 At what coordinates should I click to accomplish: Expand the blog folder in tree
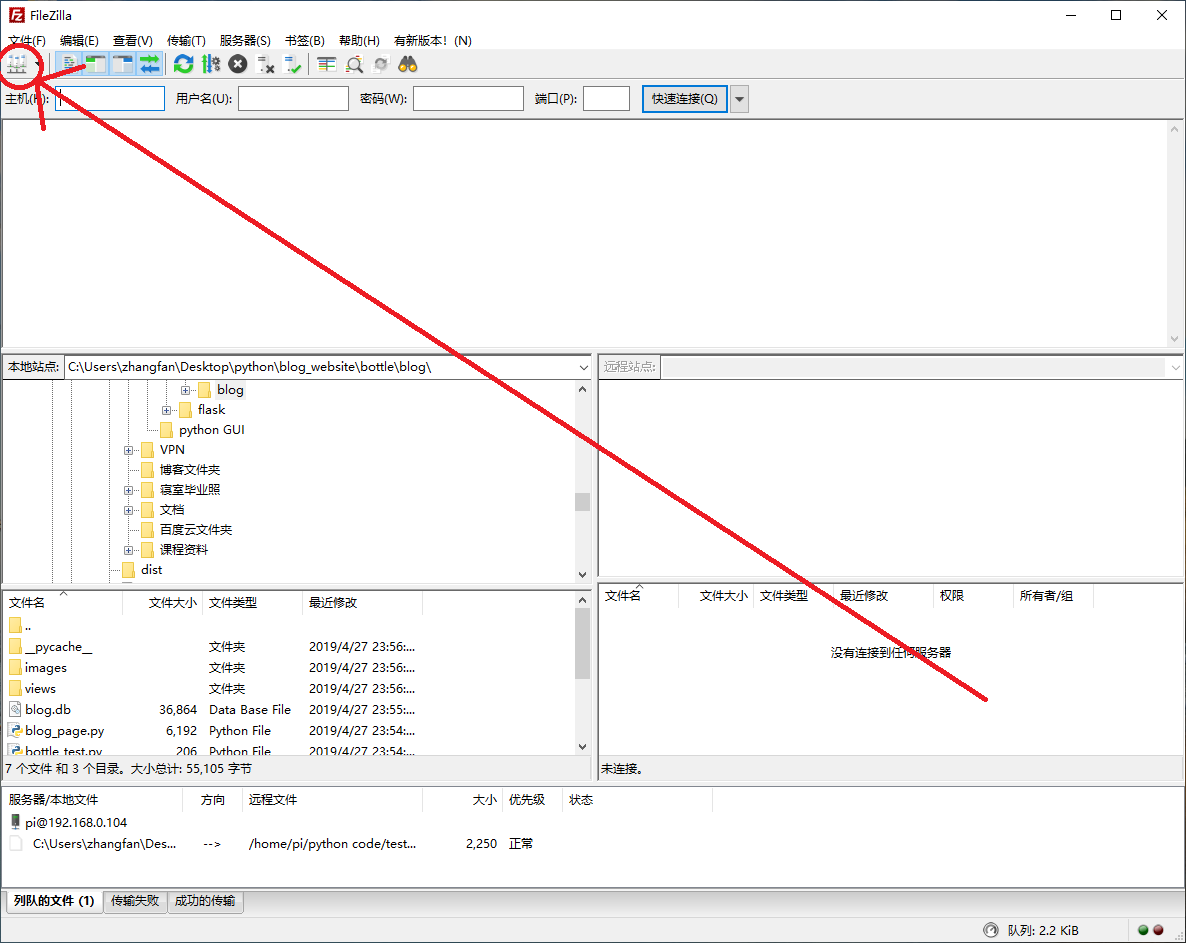(x=185, y=390)
